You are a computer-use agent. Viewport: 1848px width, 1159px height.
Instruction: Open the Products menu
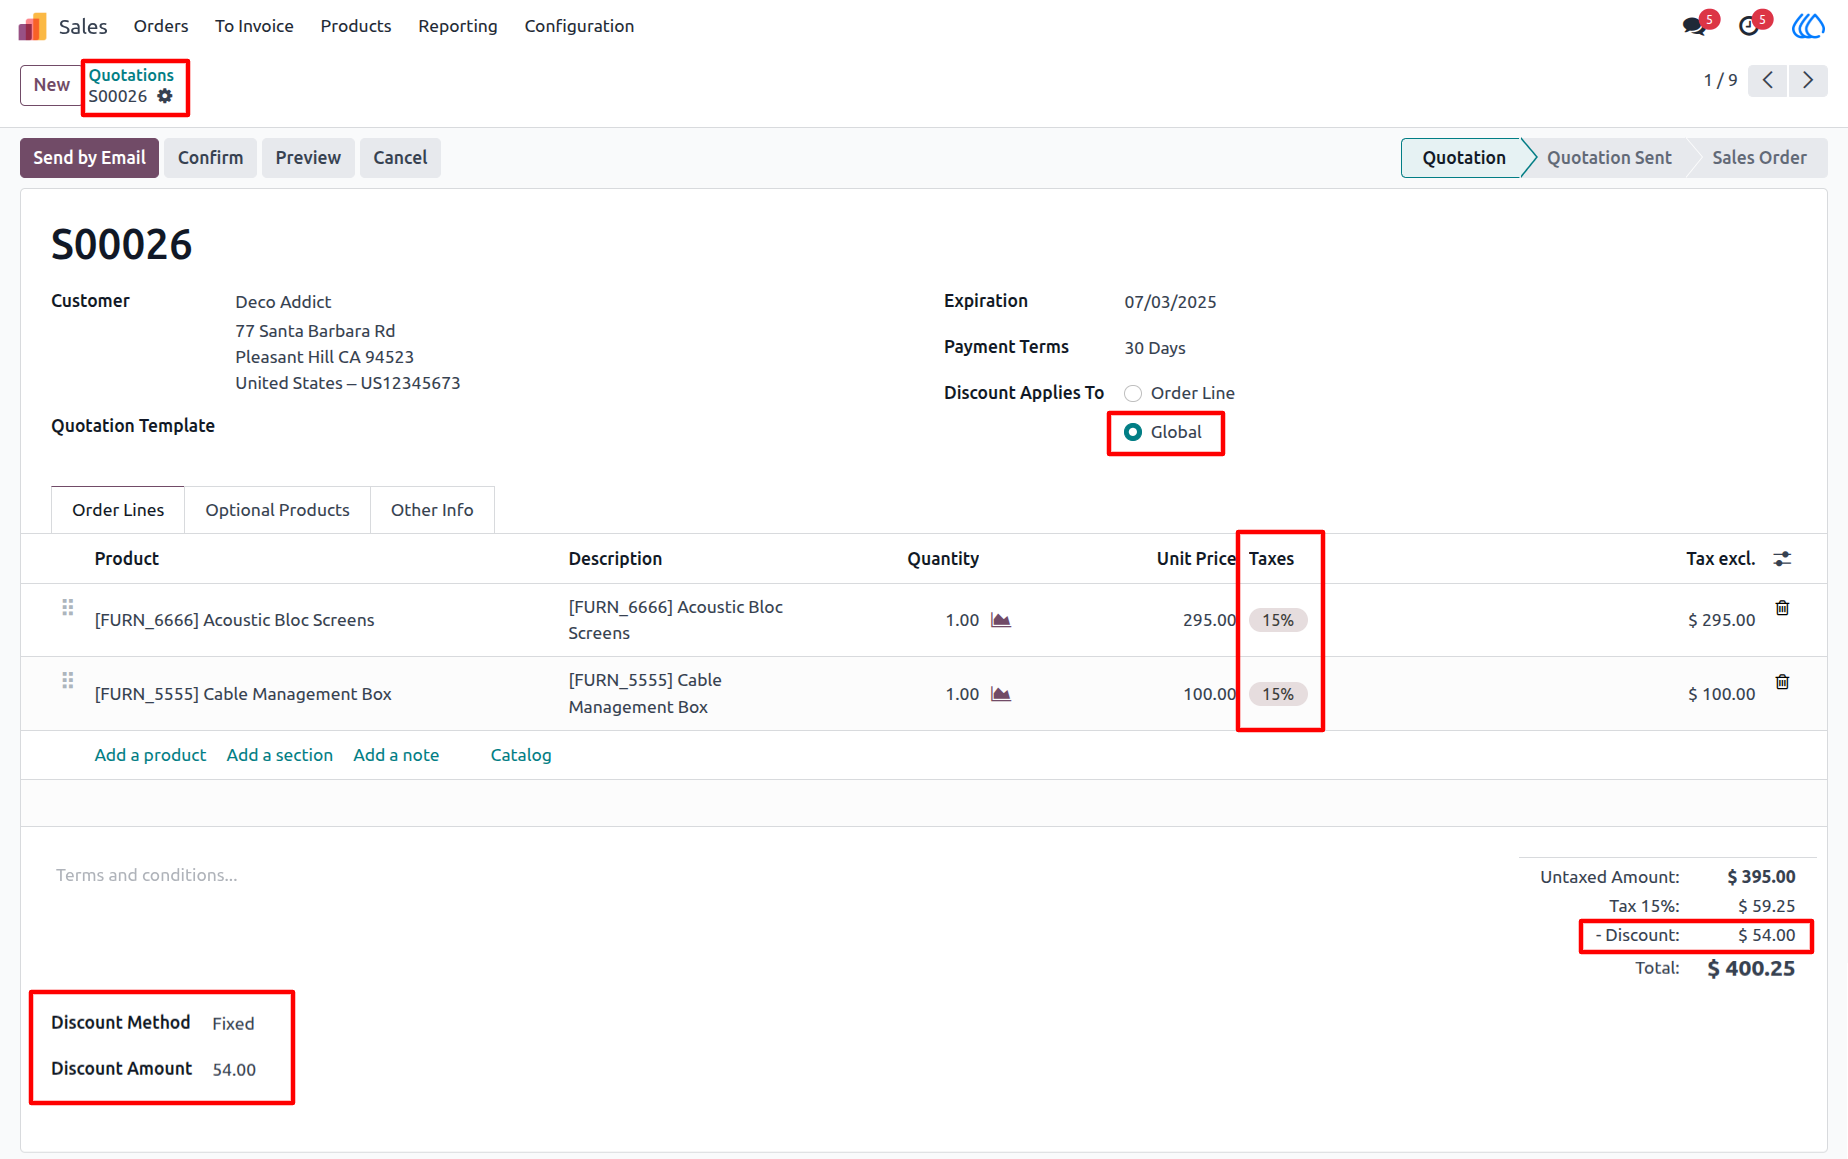pyautogui.click(x=356, y=26)
